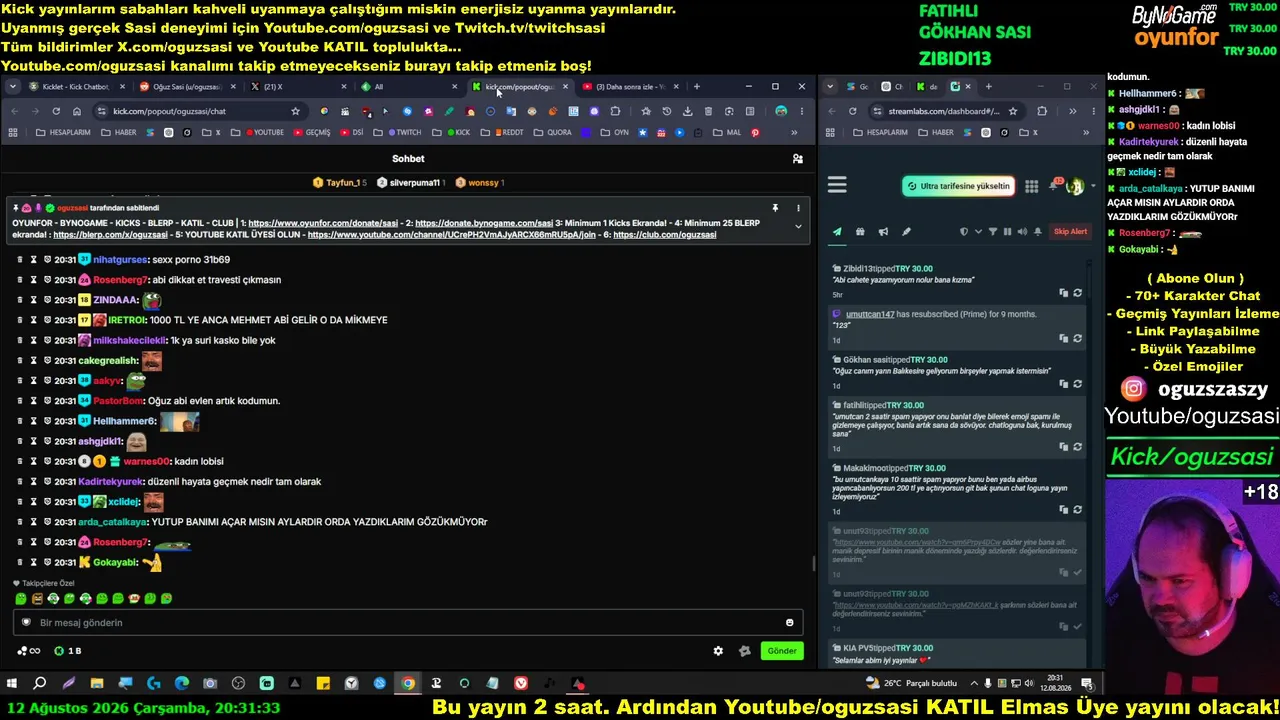
Task: Replay the Zibidi13 tip alert
Action: [1077, 293]
